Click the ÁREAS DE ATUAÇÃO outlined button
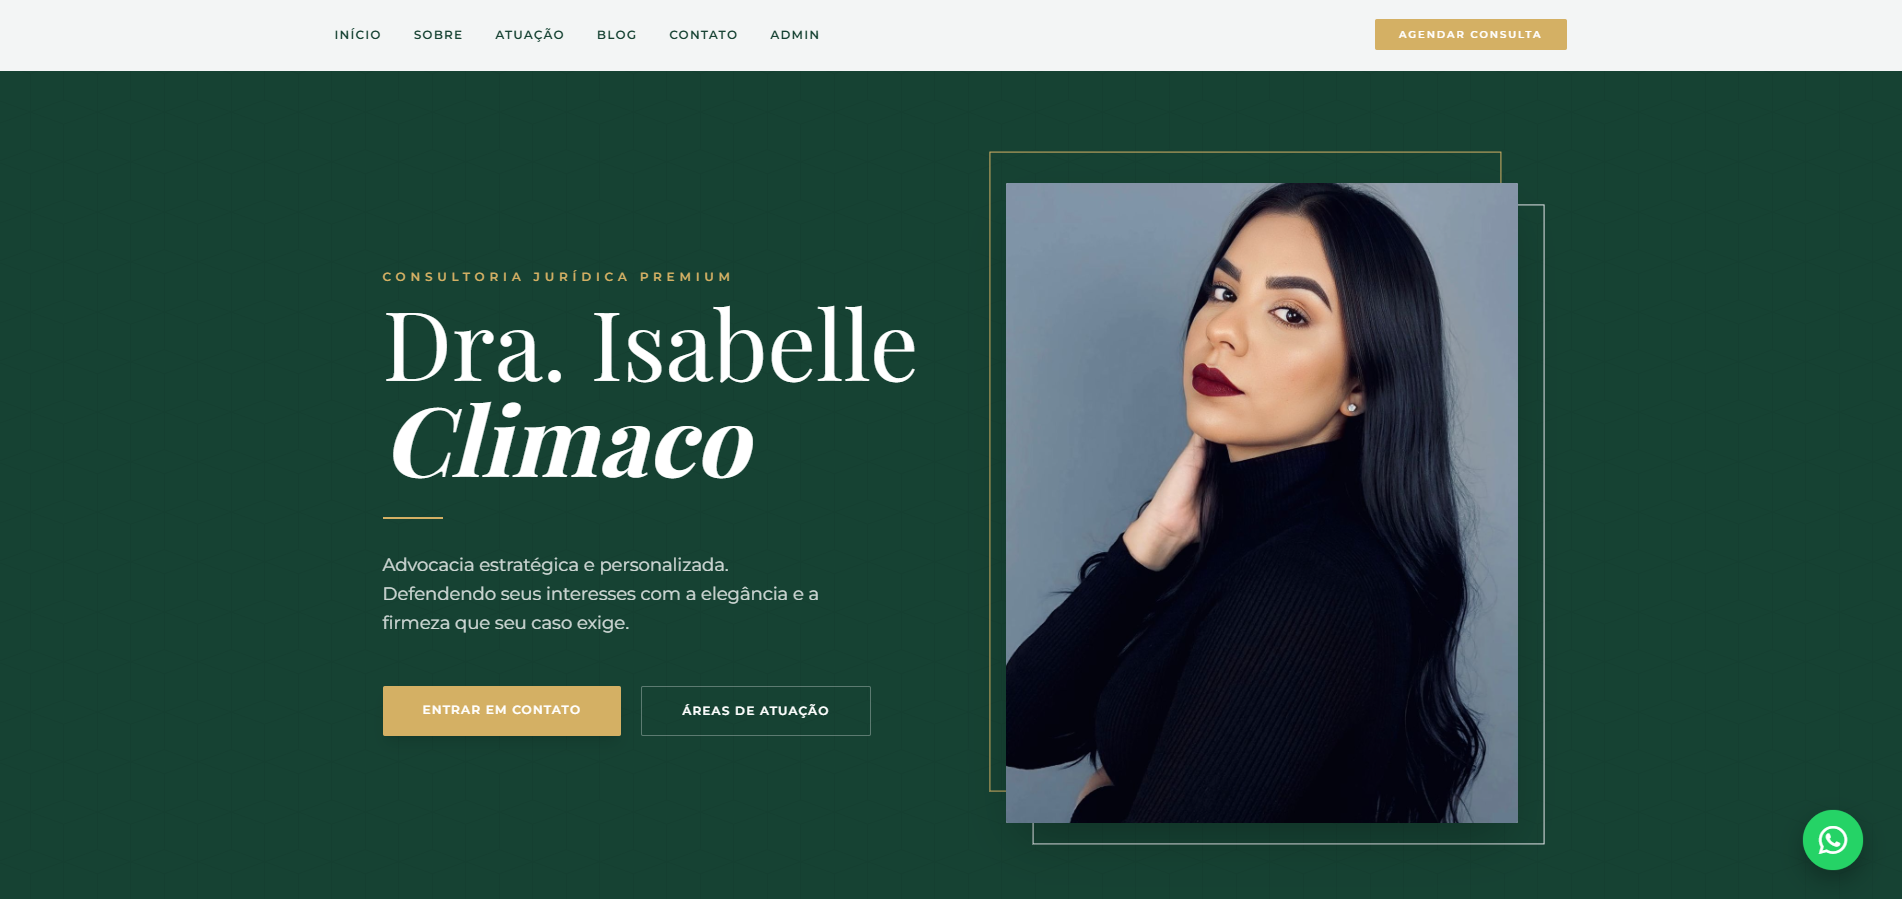This screenshot has width=1902, height=899. pyautogui.click(x=755, y=711)
